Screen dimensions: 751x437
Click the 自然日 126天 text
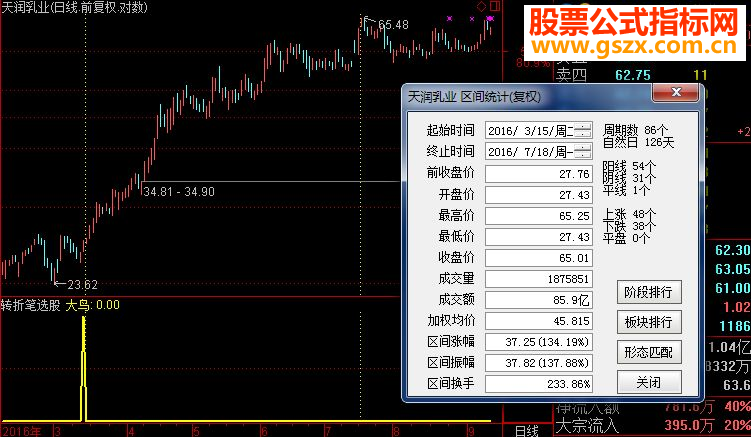tap(638, 142)
